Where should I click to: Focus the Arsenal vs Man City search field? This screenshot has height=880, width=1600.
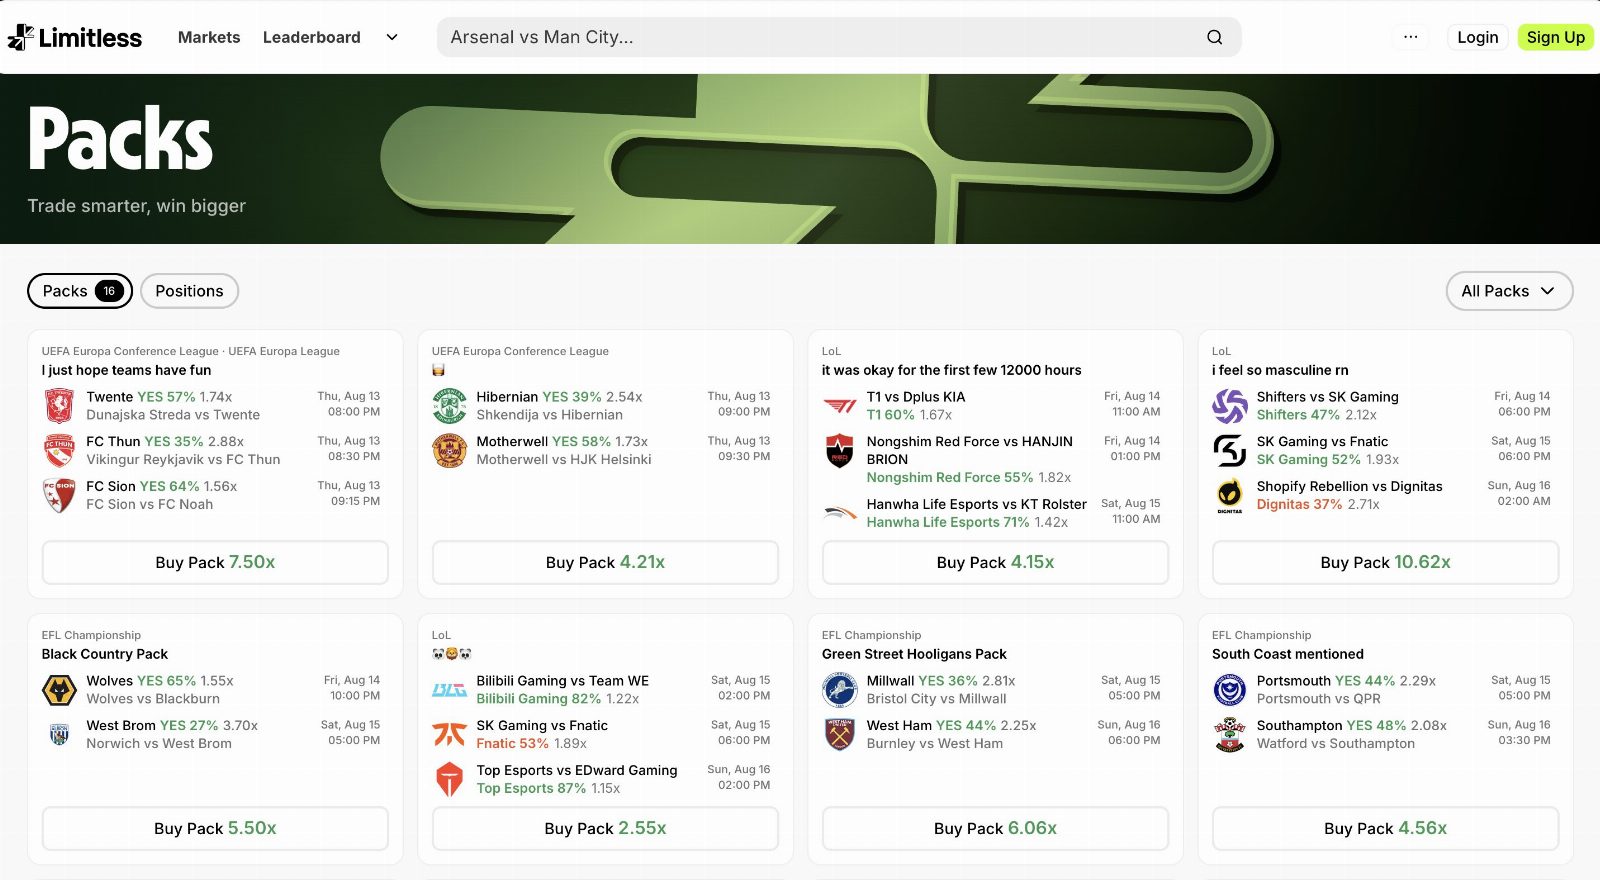(x=838, y=37)
